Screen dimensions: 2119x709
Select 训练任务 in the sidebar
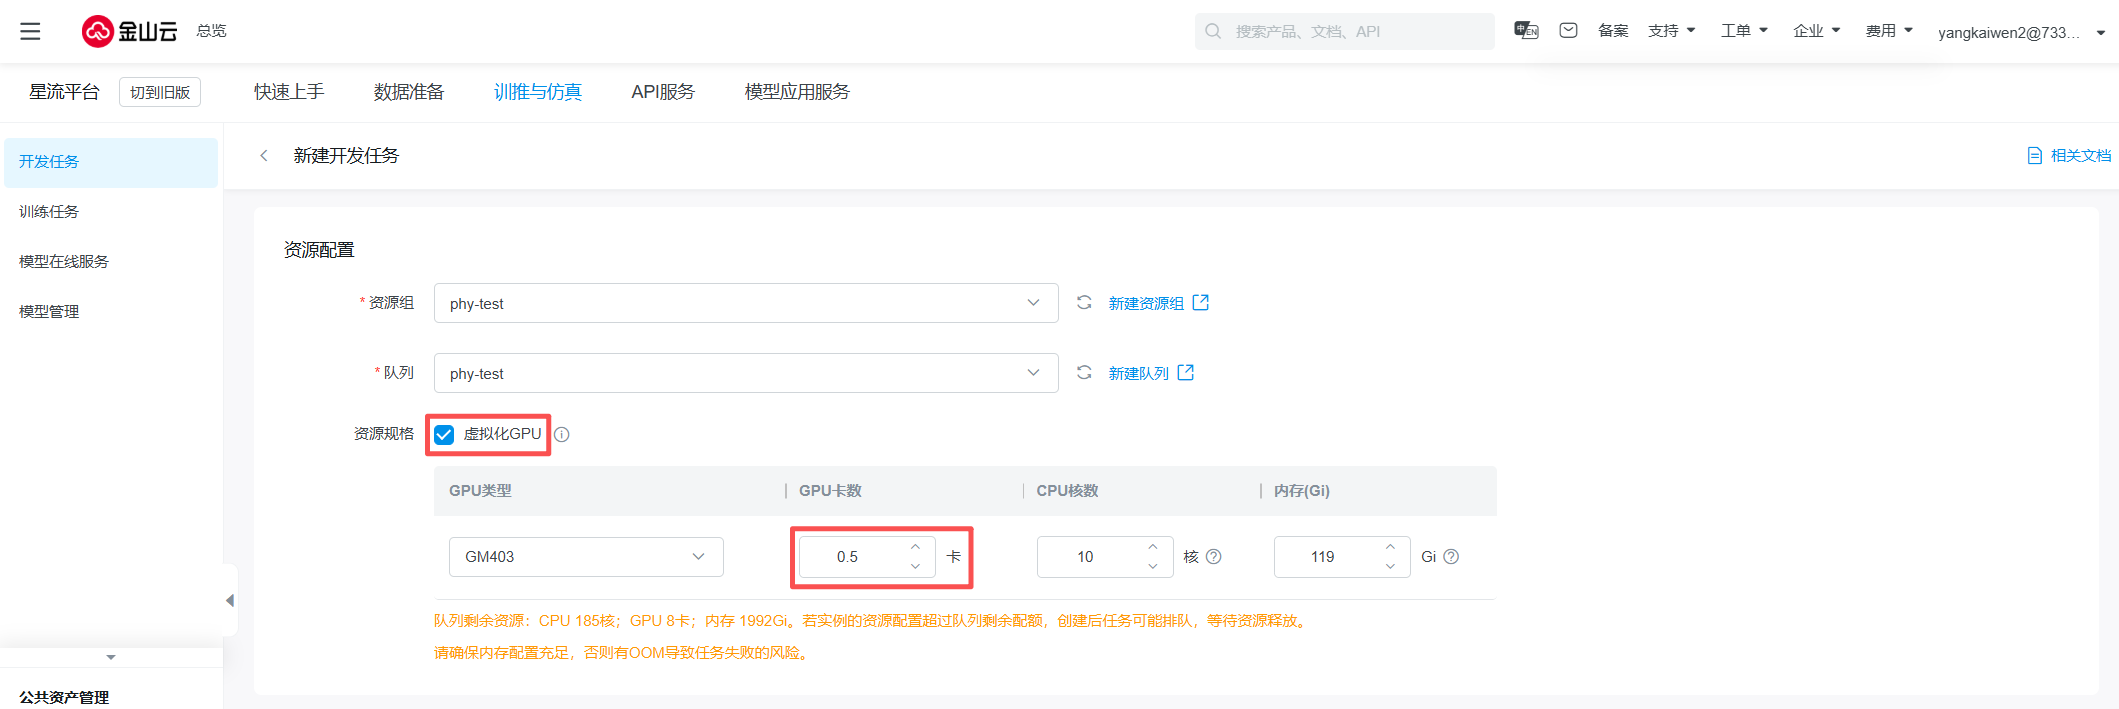pos(49,212)
